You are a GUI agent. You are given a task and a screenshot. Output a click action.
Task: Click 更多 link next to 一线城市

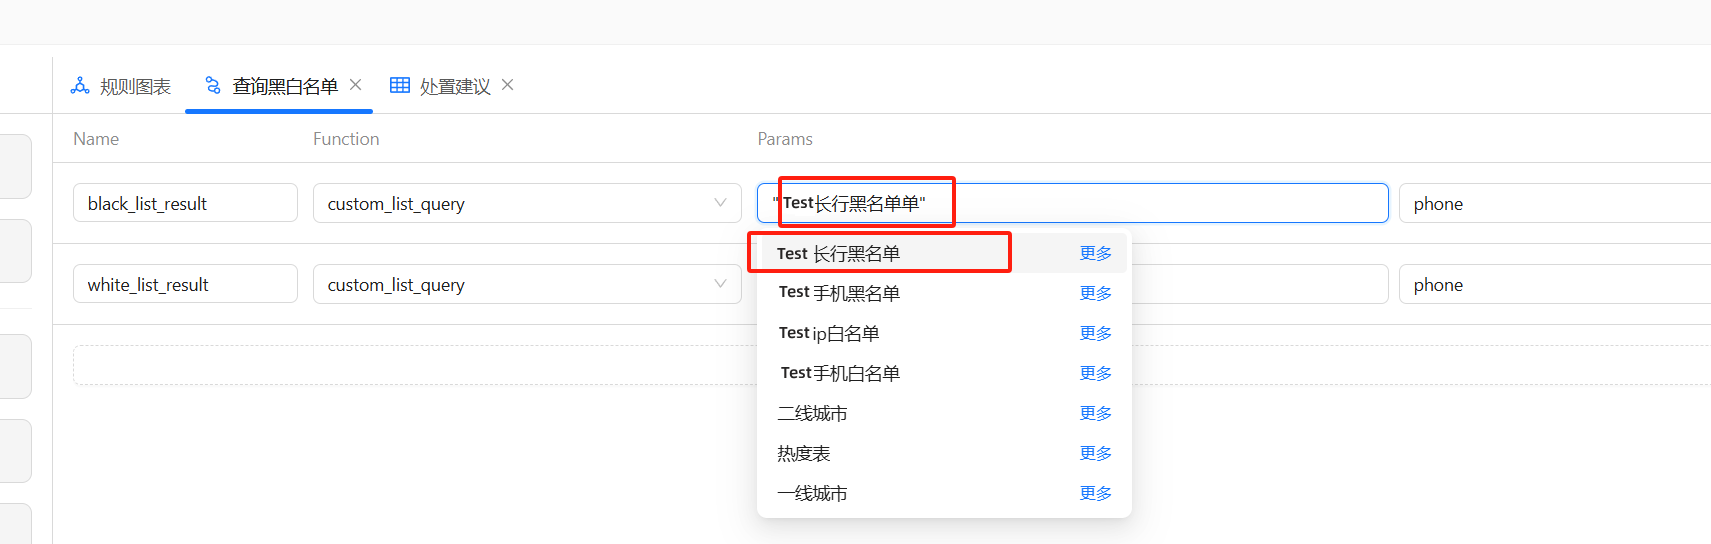coord(1095,493)
